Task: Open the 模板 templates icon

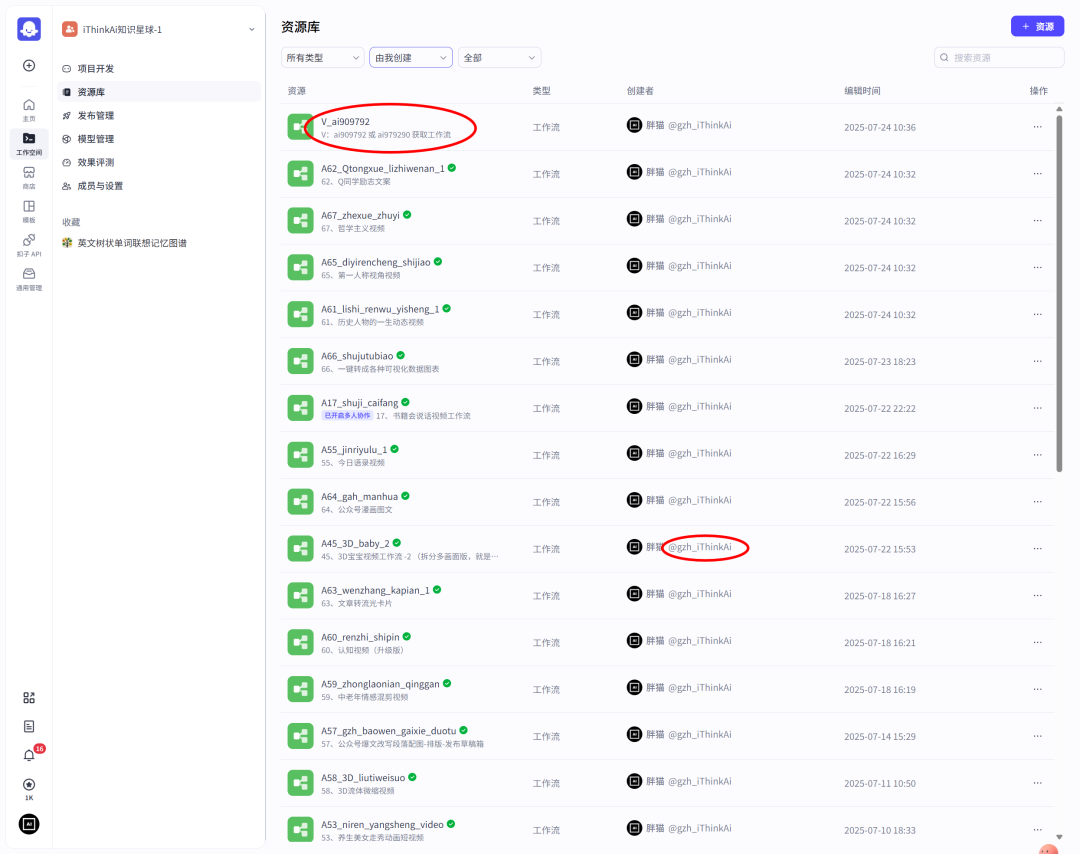Action: [x=29, y=210]
